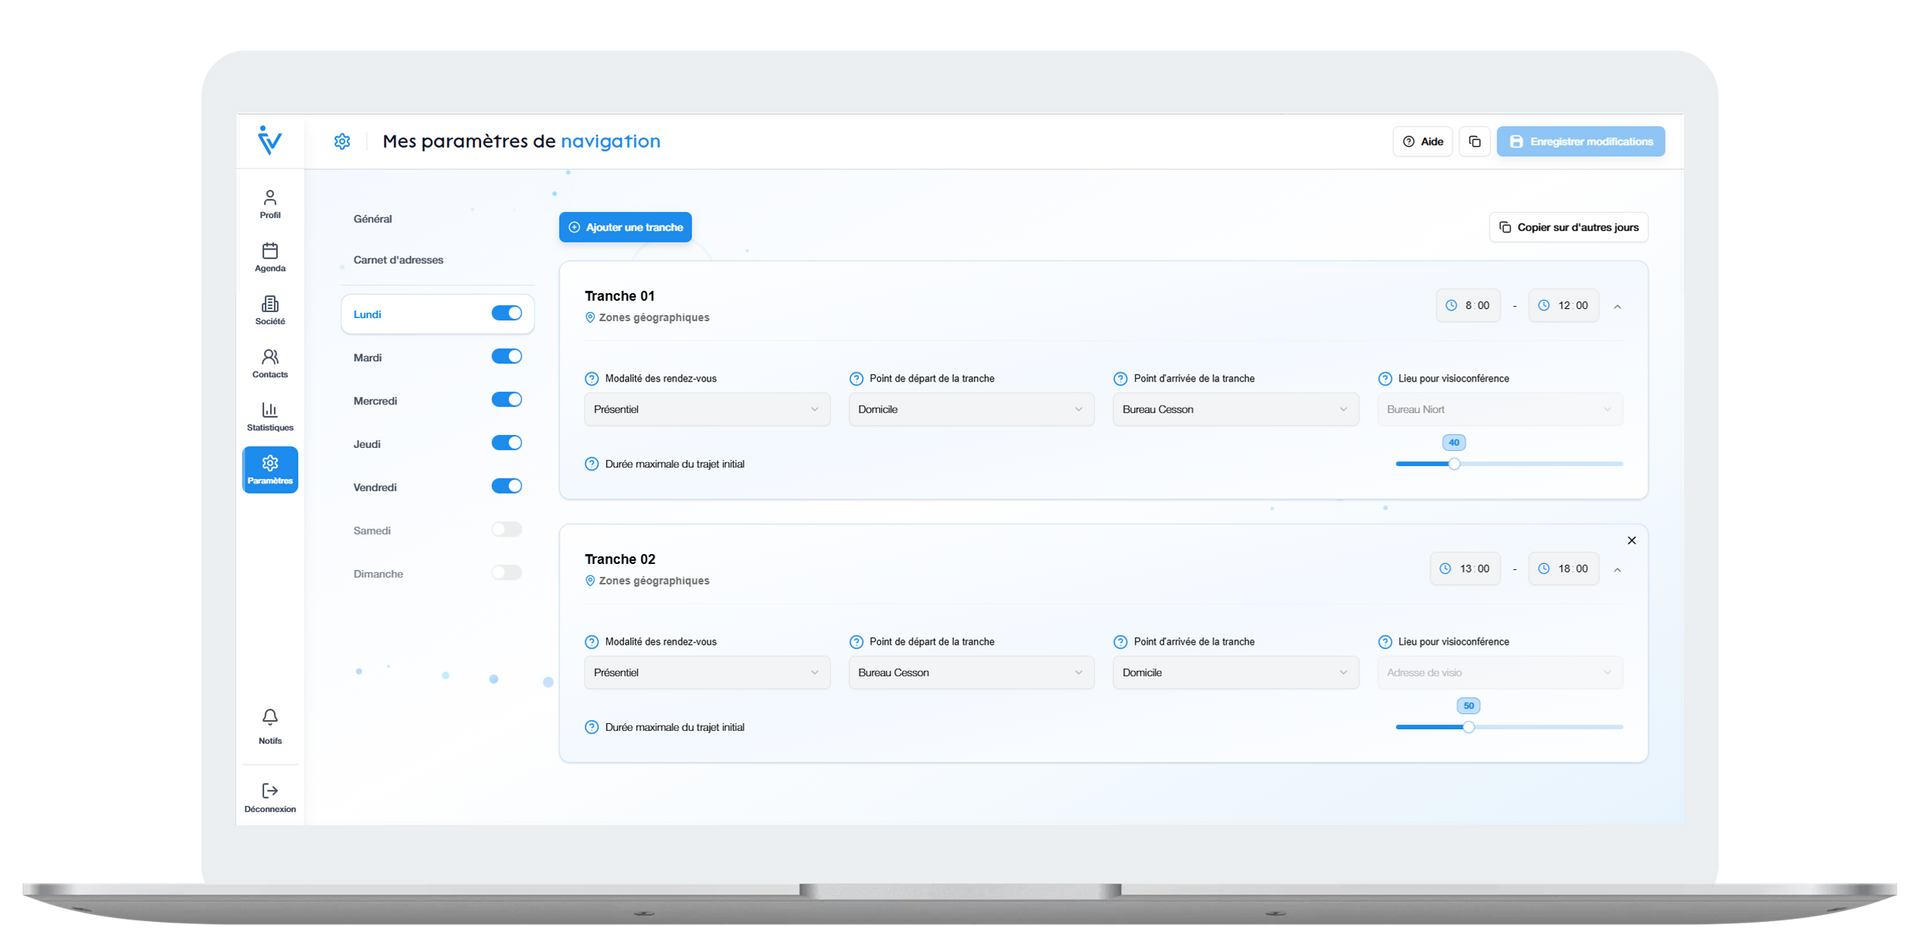Click the Déconnexion logout icon
1920x947 pixels.
tap(269, 795)
